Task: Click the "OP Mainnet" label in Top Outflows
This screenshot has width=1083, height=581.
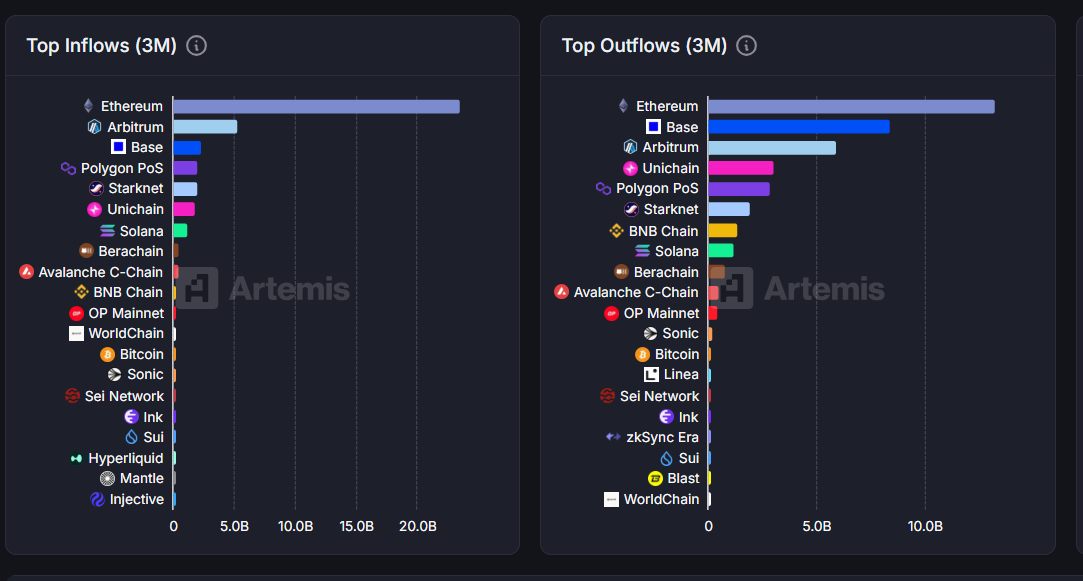Action: point(662,314)
